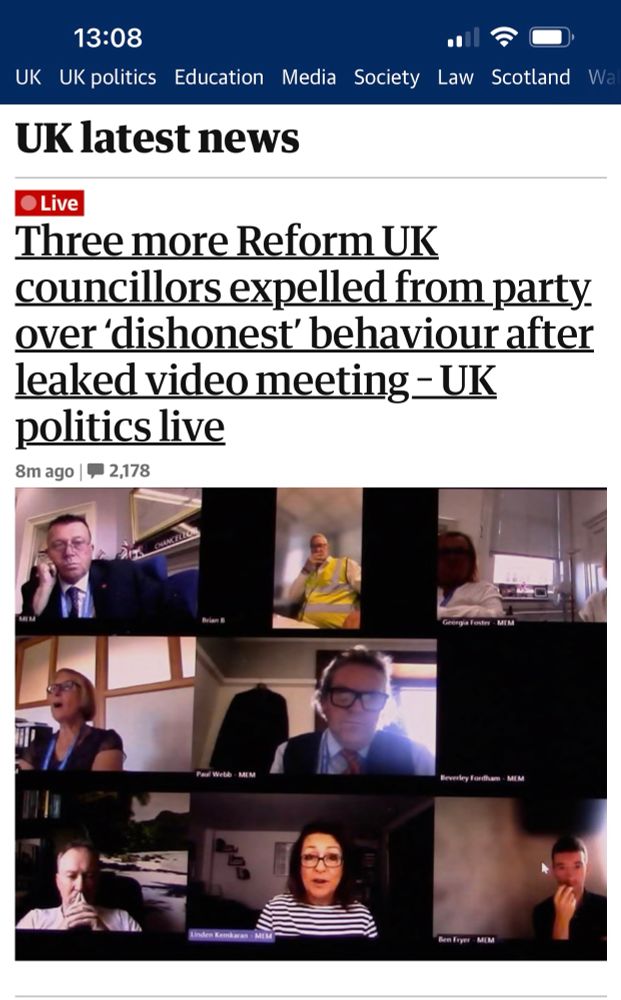
Task: Open the UK section tab
Action: tap(28, 77)
